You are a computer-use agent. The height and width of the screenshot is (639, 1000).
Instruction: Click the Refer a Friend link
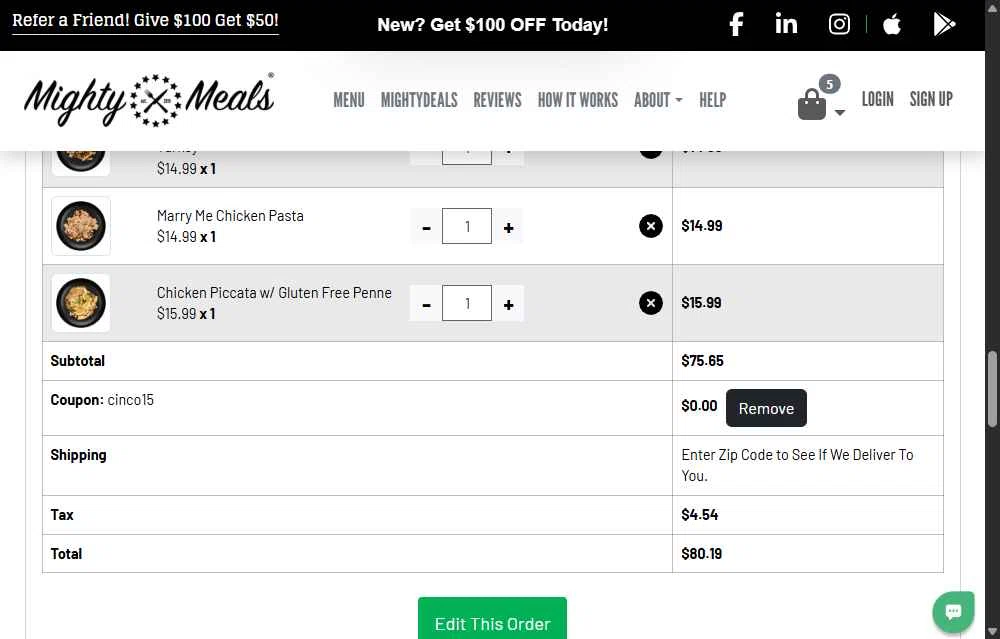coord(145,20)
